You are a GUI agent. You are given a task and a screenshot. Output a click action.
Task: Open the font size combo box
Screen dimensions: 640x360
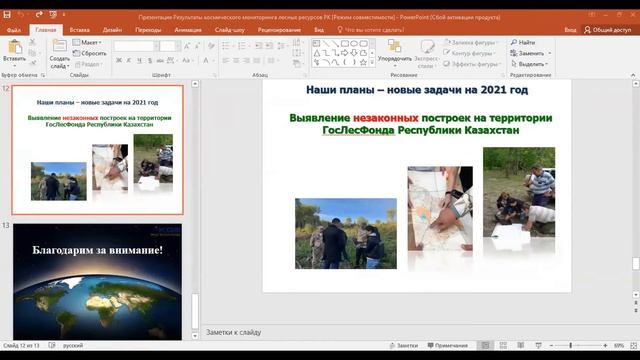[x=170, y=46]
